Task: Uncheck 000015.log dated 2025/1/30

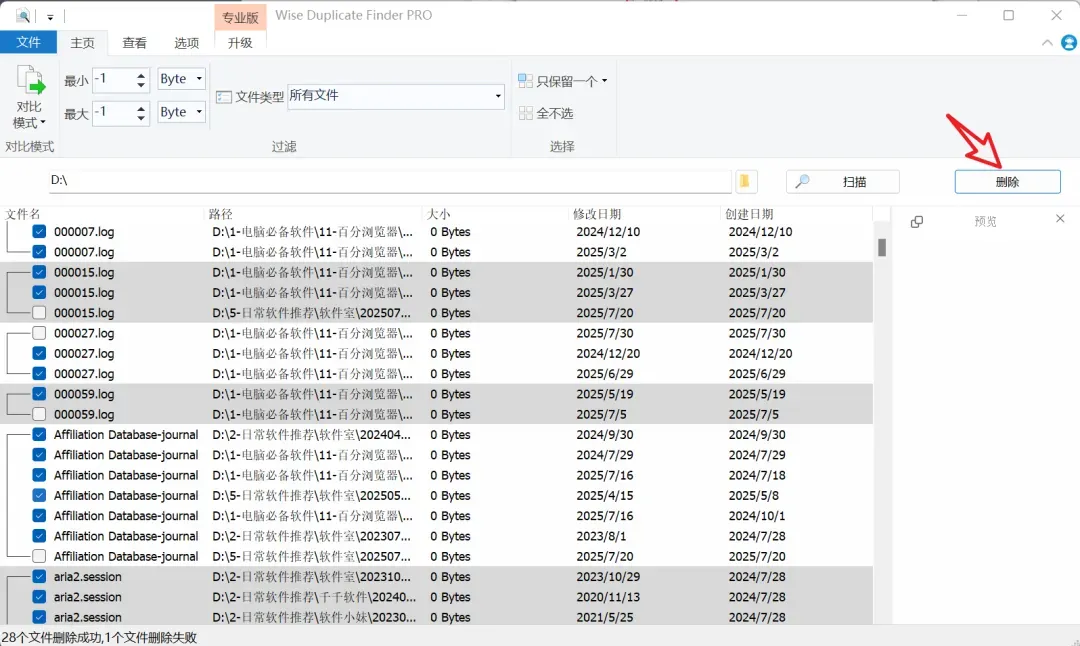Action: click(39, 273)
